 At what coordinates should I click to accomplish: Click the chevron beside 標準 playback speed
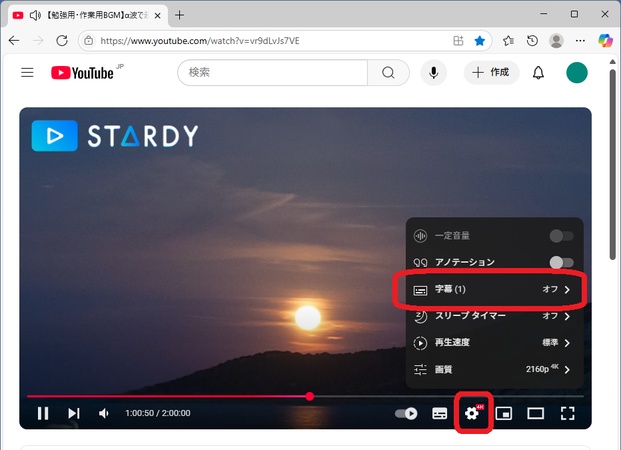point(567,343)
